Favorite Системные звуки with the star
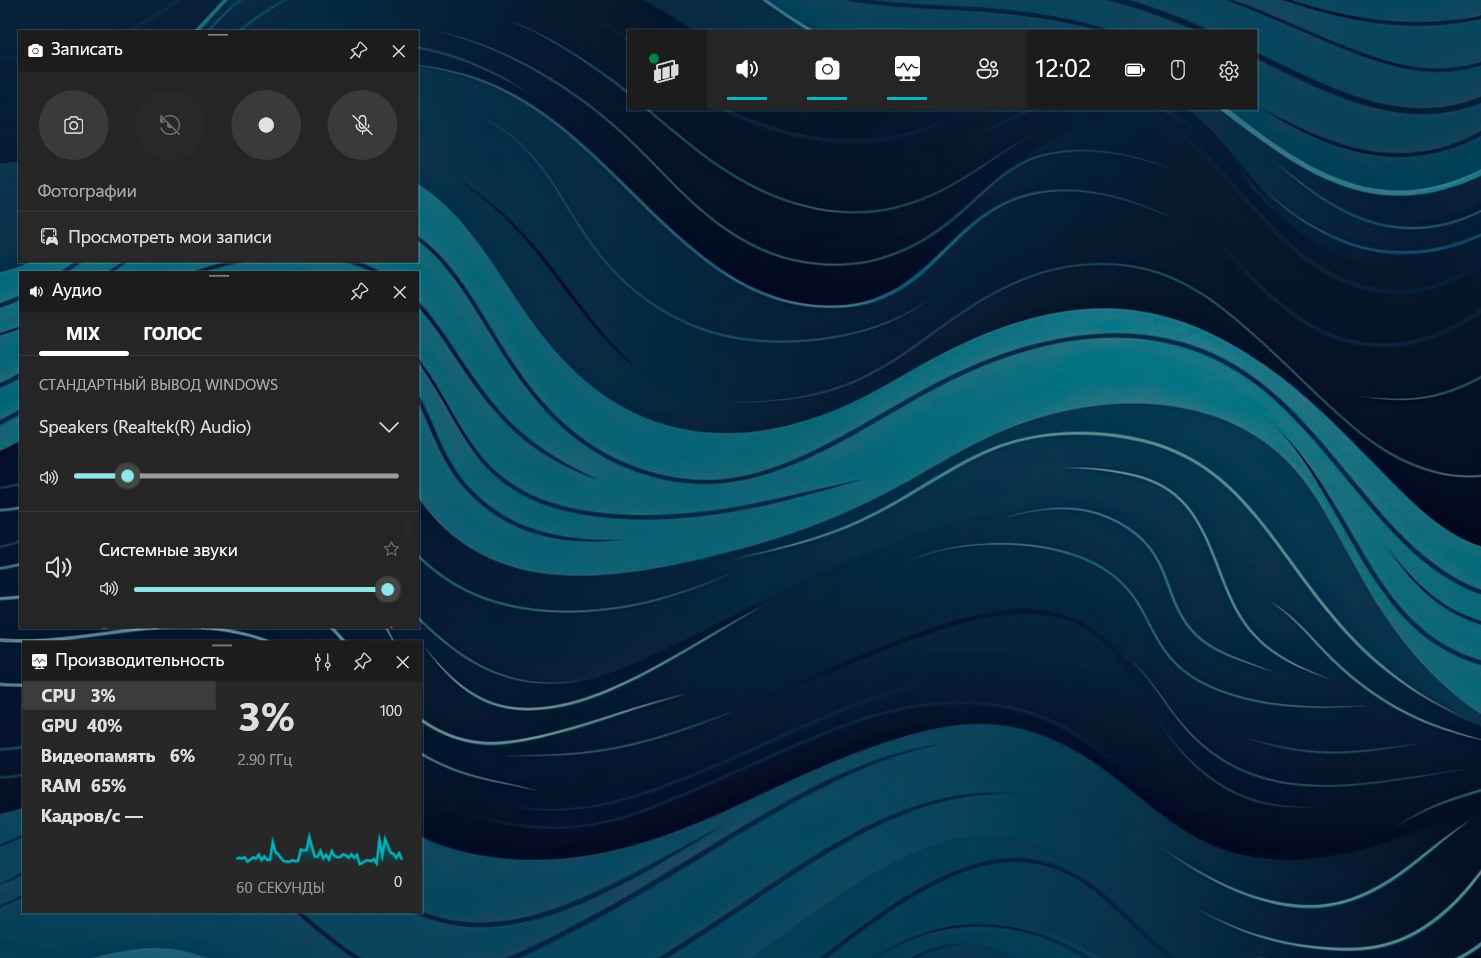Screen dimensions: 1481x958 391,549
